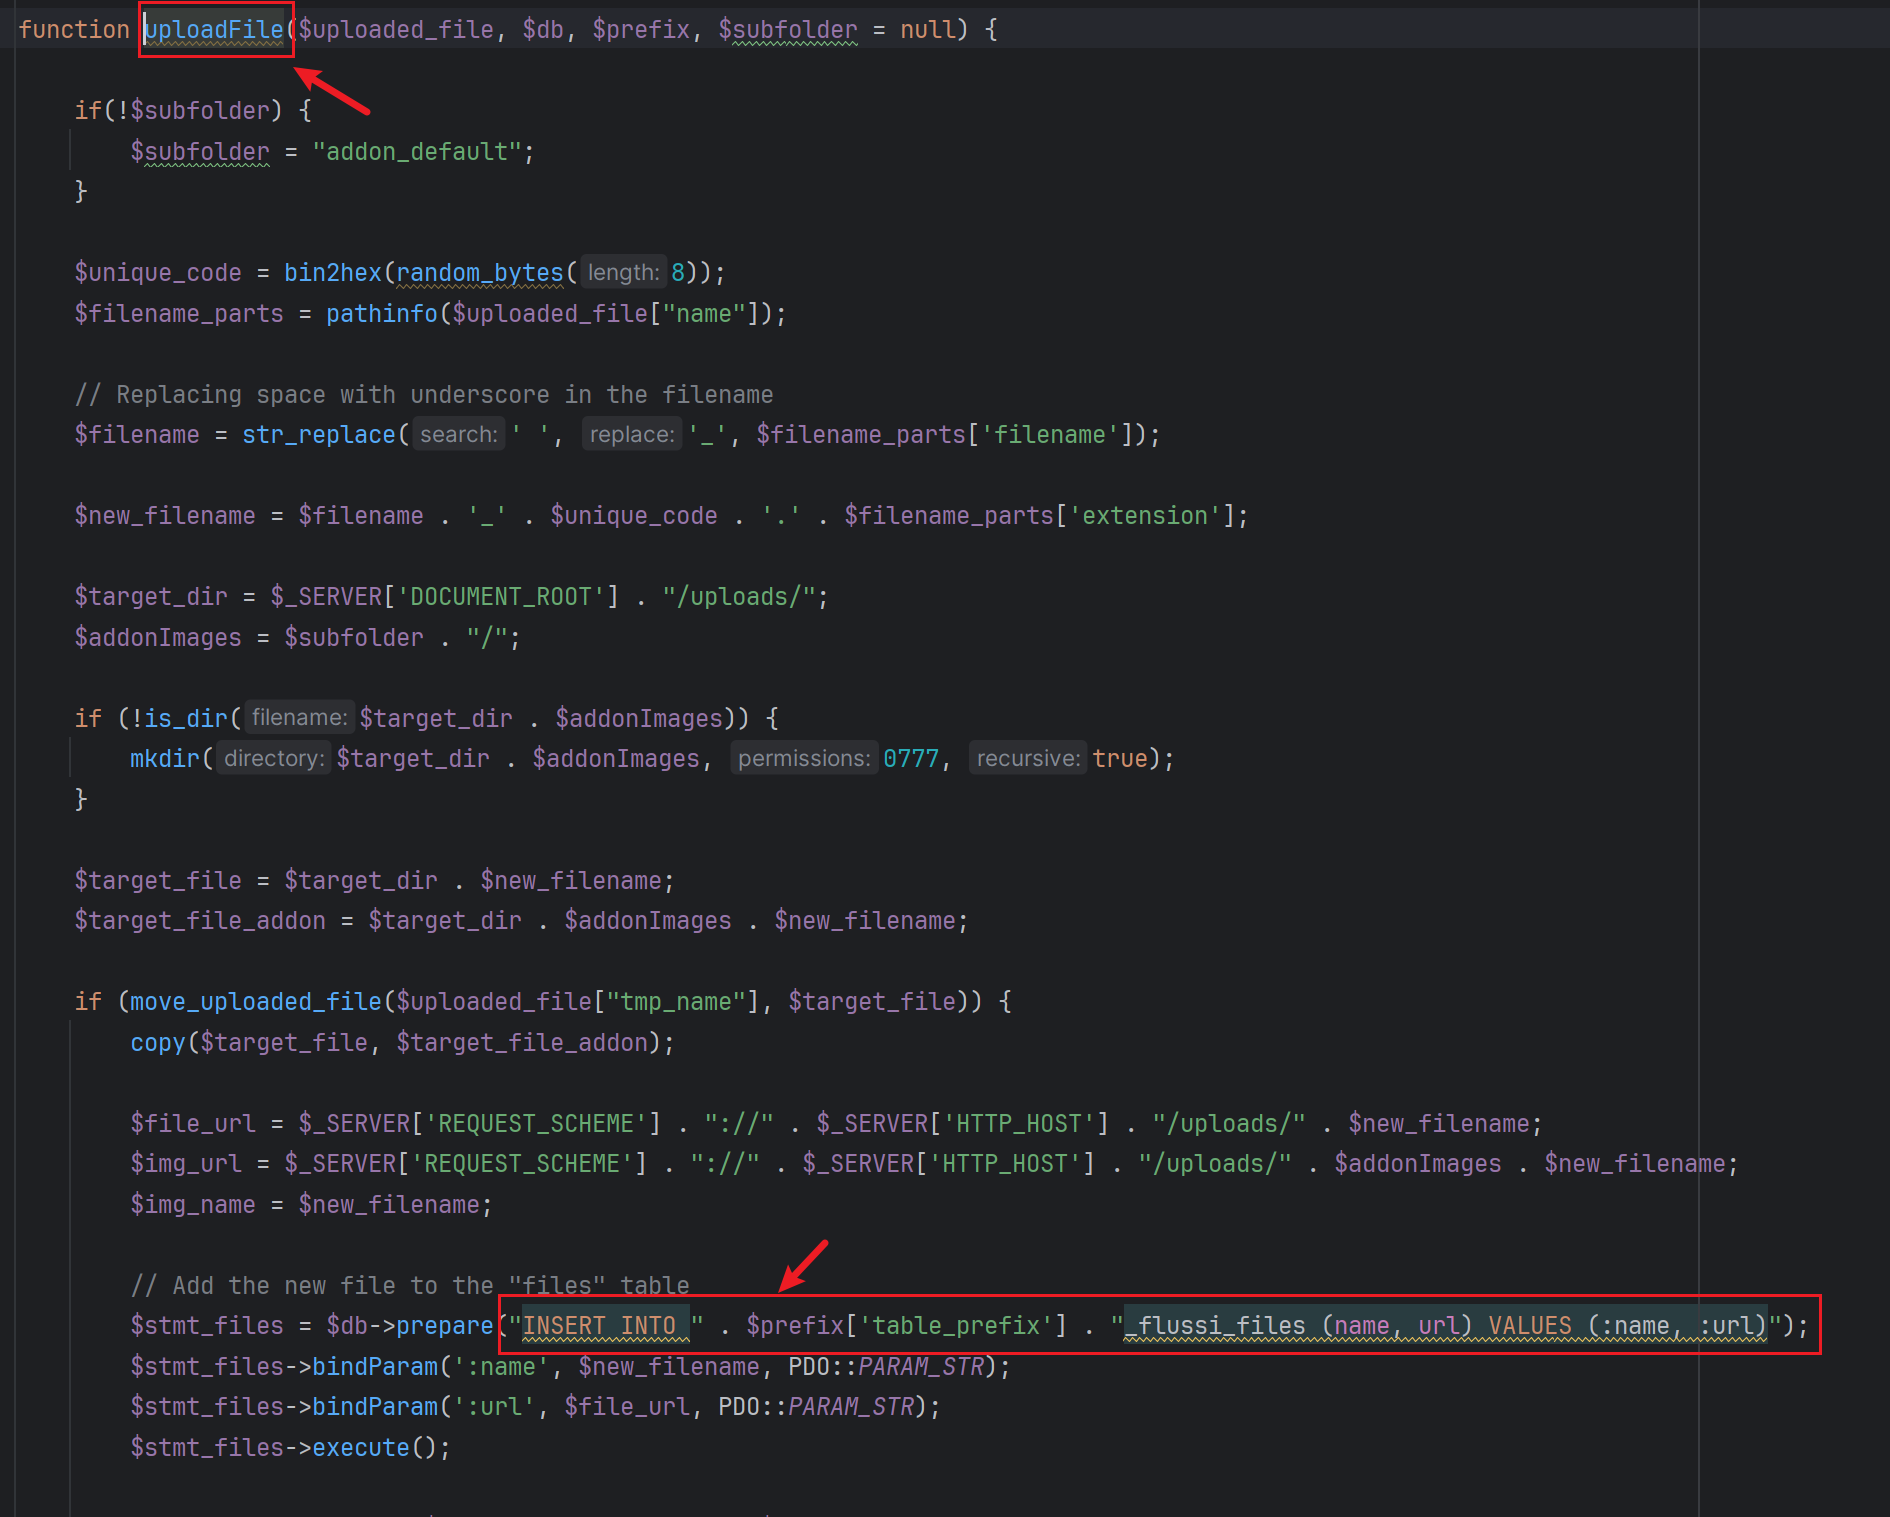Place cursor on the bin2hex call
Image resolution: width=1890 pixels, height=1517 pixels.
tap(333, 273)
